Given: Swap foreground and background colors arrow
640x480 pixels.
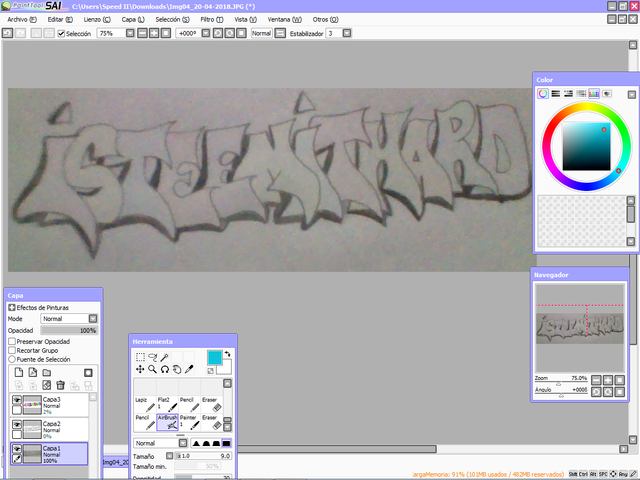Looking at the screenshot, I should (227, 354).
